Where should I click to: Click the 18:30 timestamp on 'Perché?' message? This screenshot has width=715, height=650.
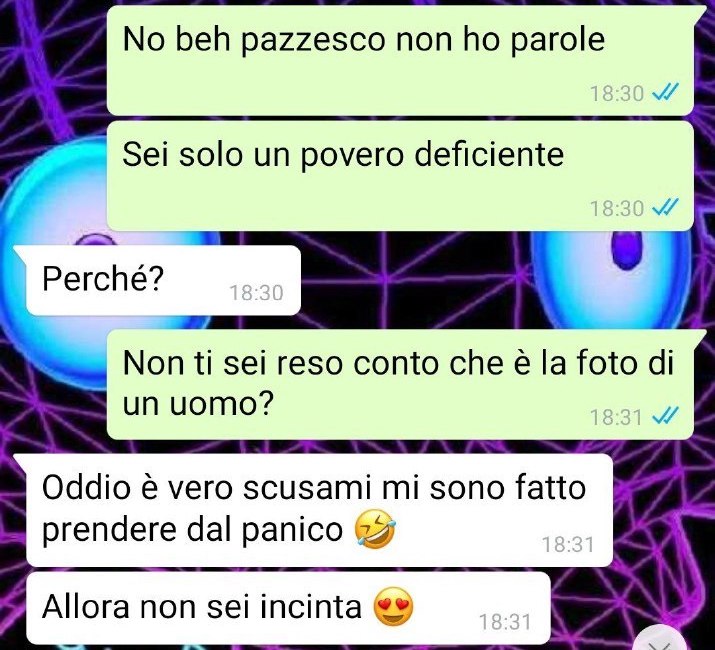256,293
